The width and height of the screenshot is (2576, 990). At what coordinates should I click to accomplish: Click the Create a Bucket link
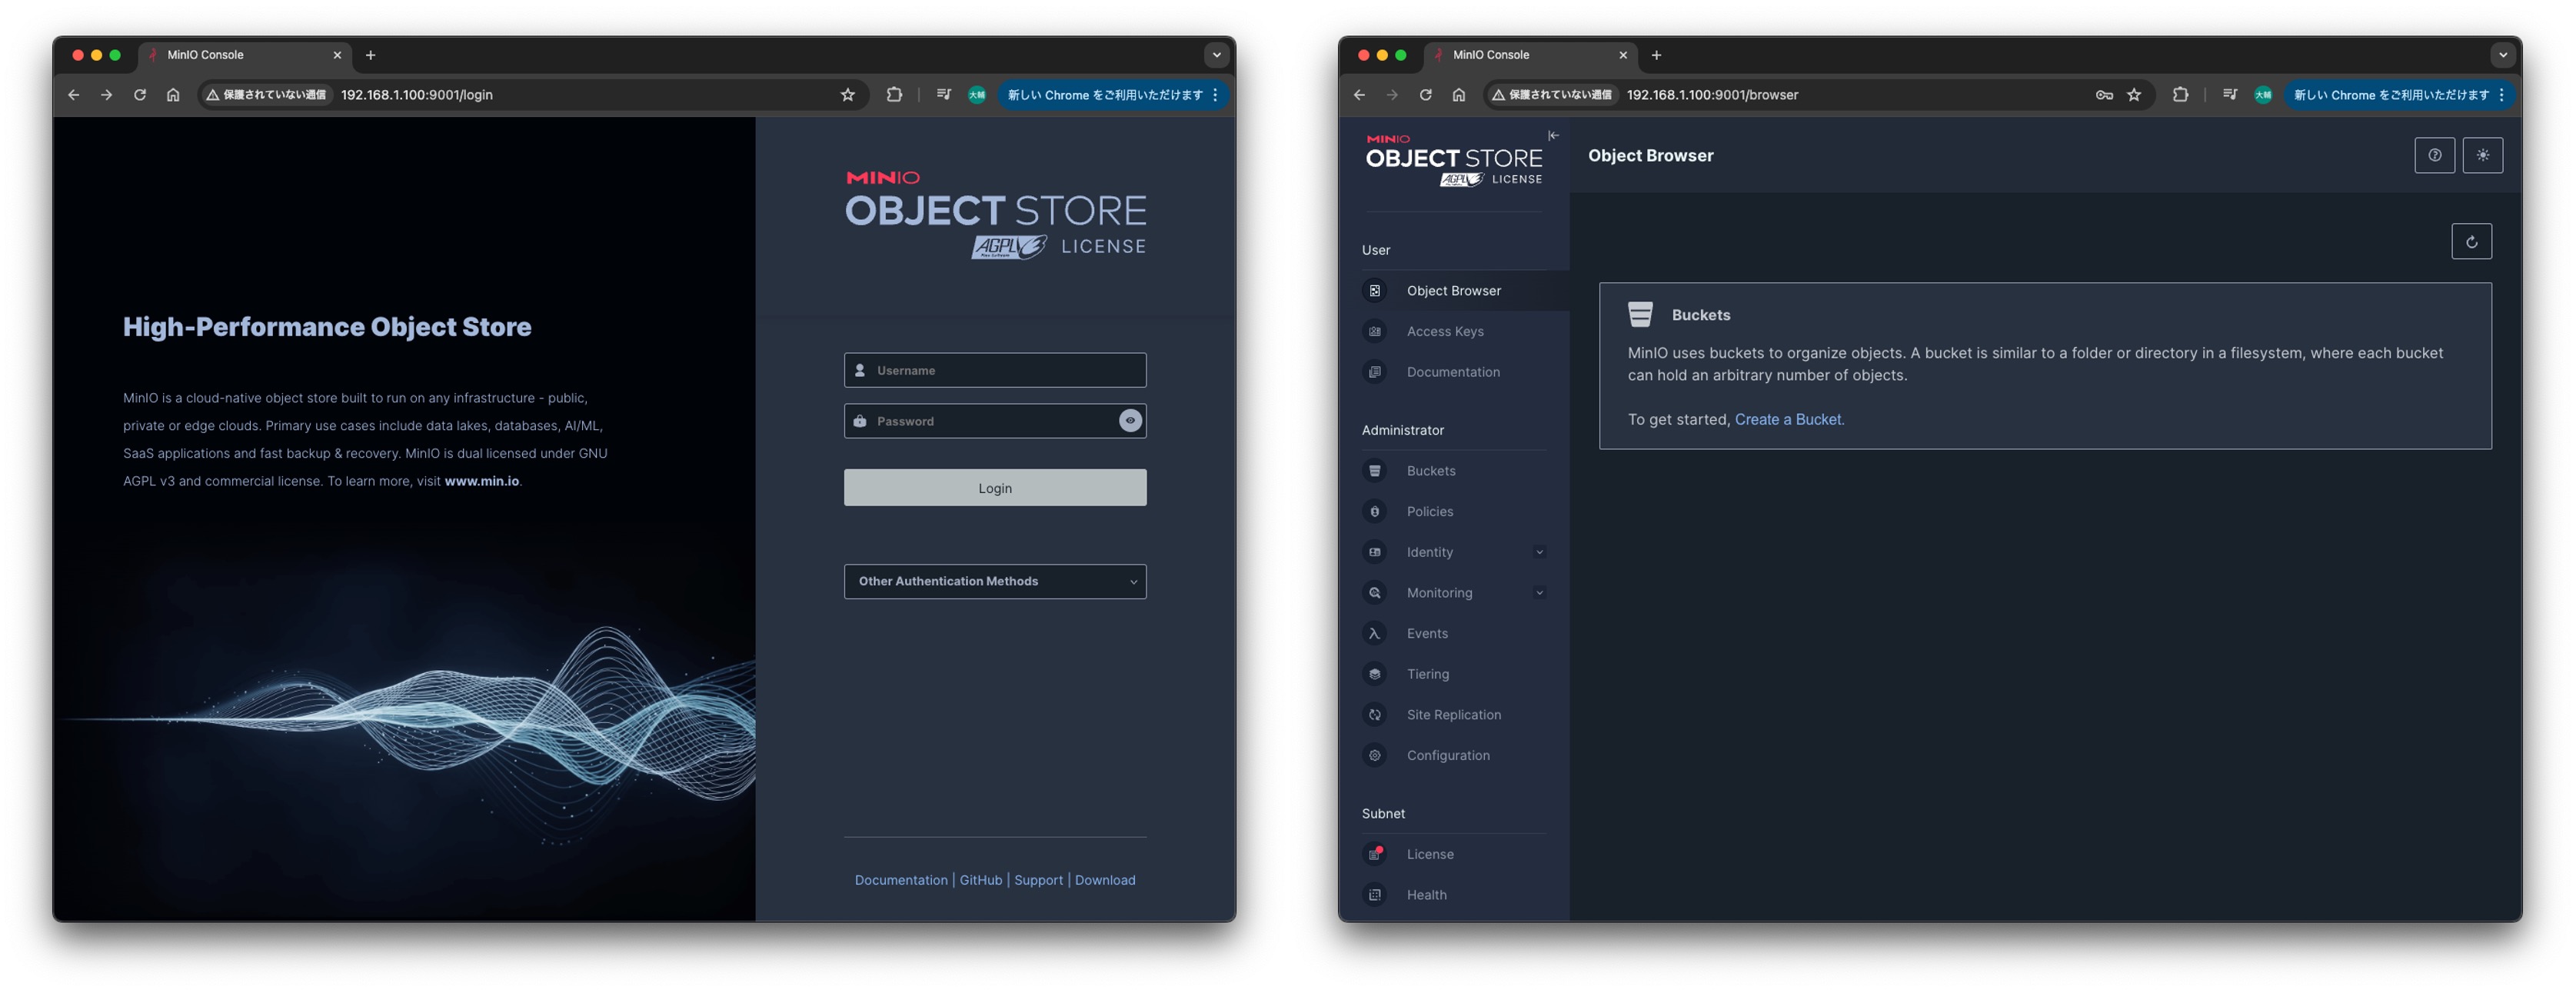[x=1789, y=418]
